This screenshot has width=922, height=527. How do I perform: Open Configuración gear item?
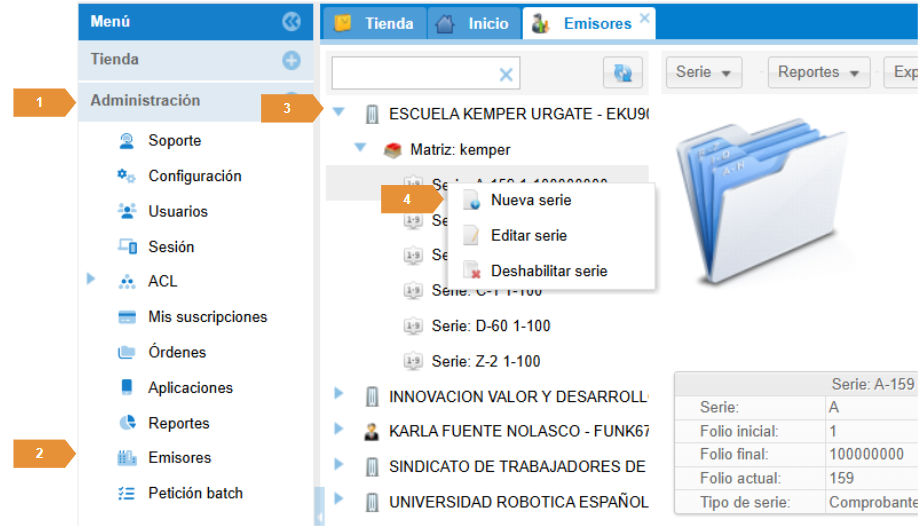[194, 176]
